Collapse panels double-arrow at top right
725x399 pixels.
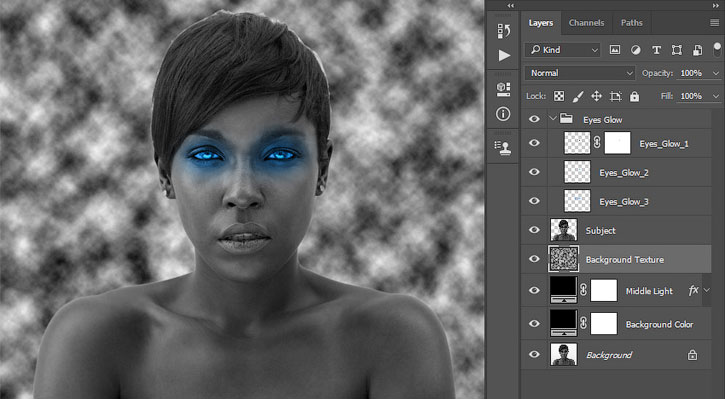[716, 6]
